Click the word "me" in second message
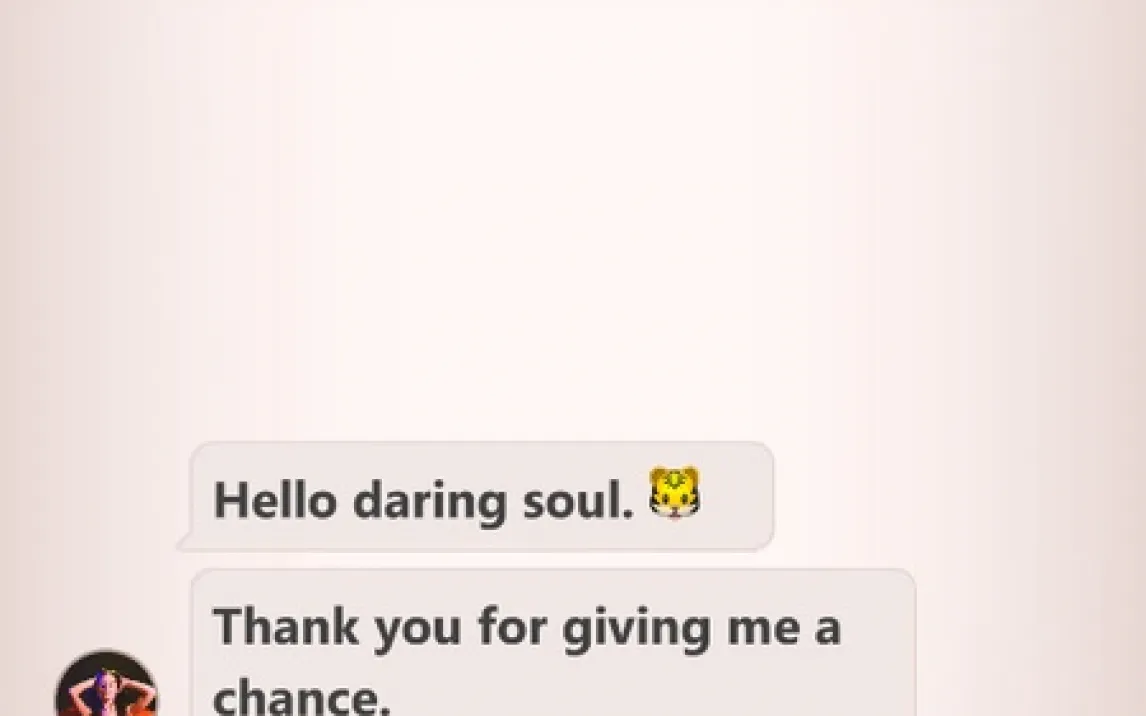This screenshot has height=716, width=1146. click(763, 631)
